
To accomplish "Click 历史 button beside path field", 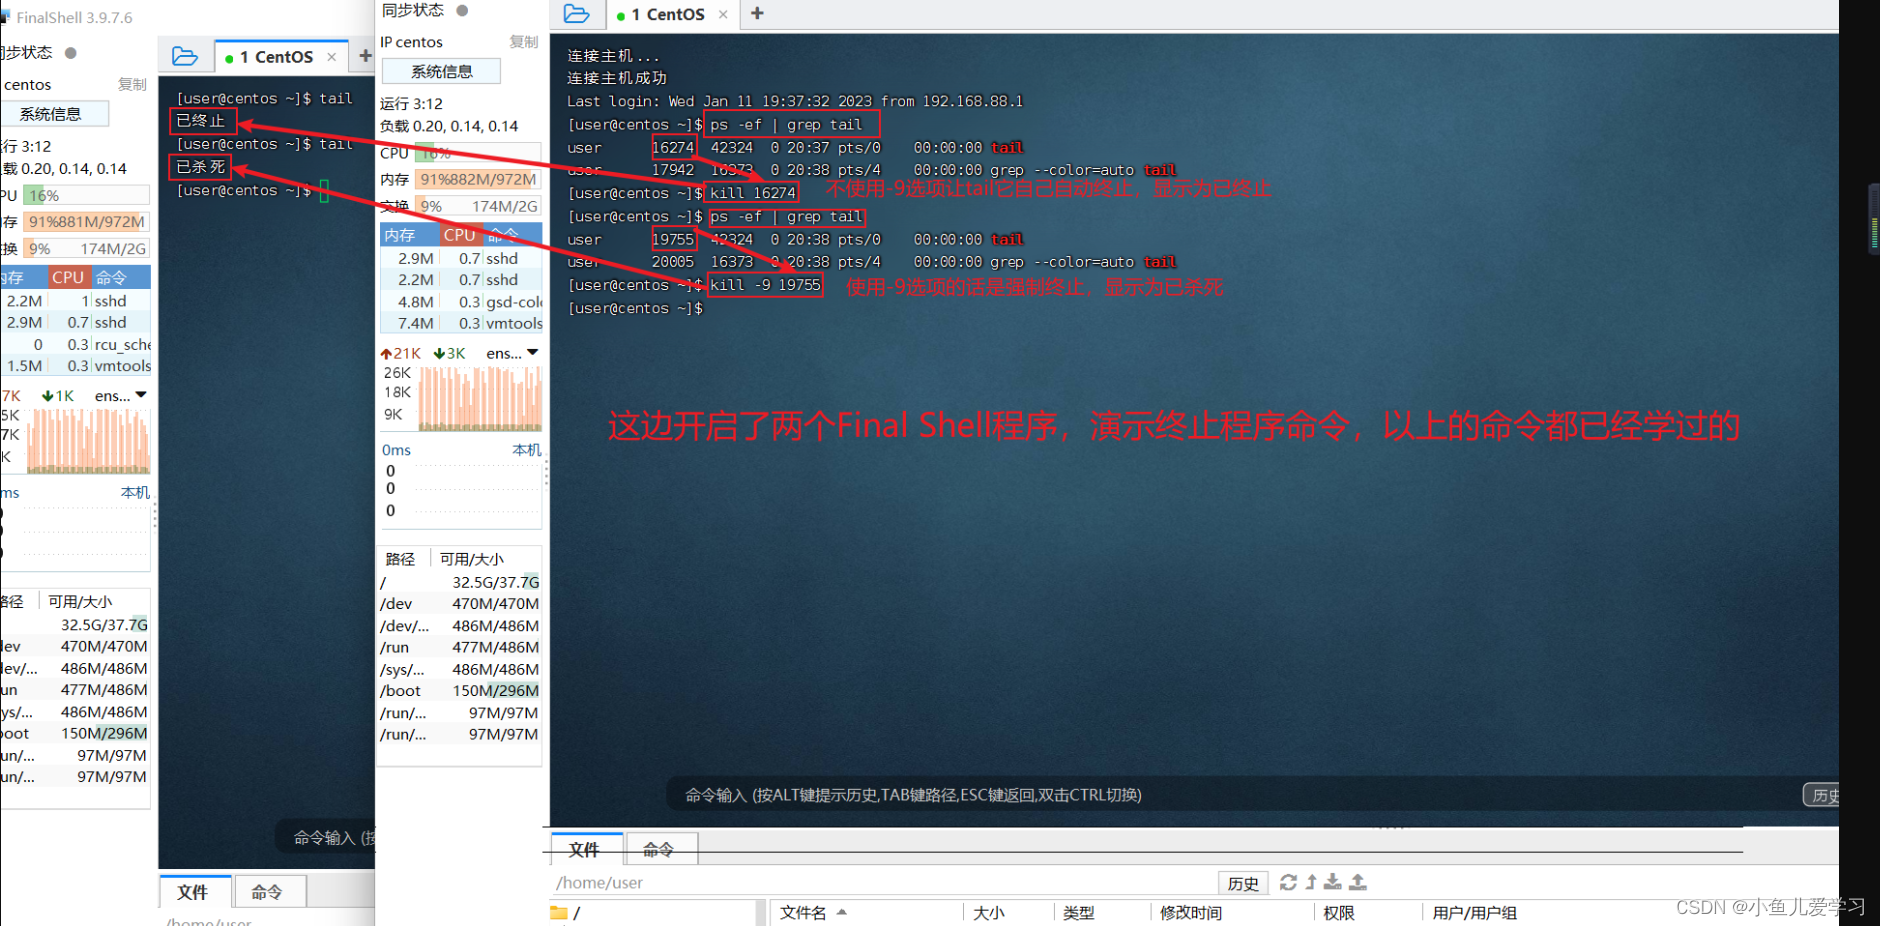I will coord(1243,883).
